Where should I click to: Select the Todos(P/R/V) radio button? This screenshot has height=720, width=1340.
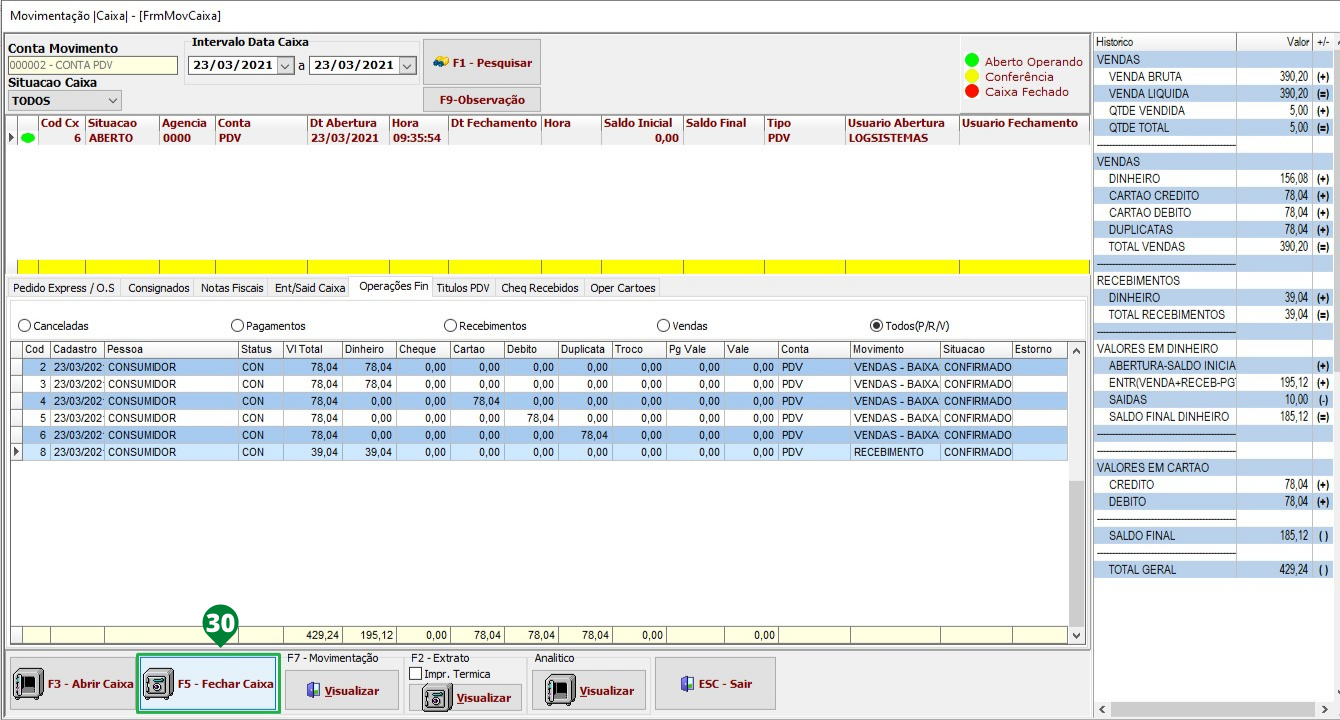point(876,326)
